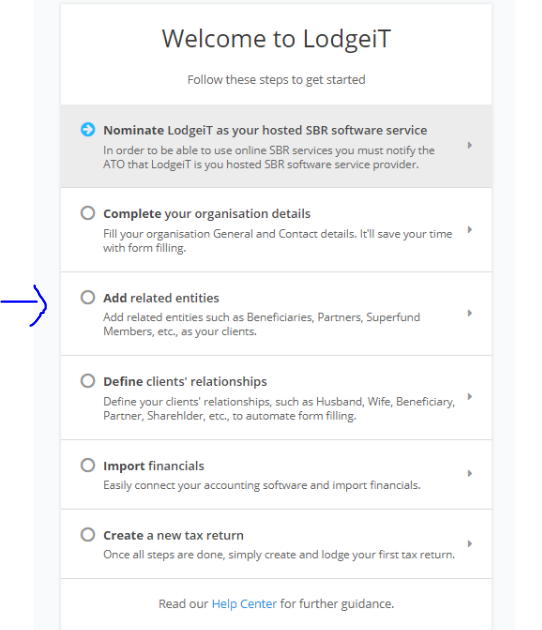Viewport: 542px width, 630px height.
Task: Select the Import financials circle
Action: coord(88,465)
